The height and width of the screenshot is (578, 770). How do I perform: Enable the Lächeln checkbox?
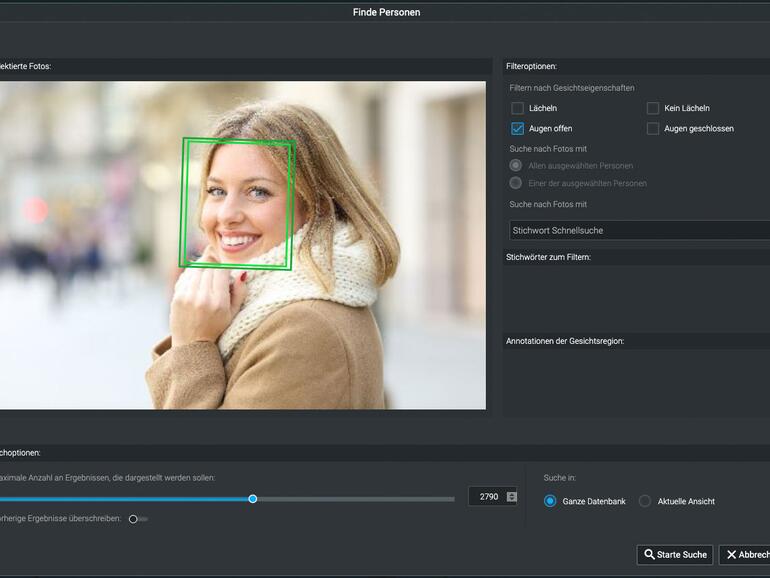pyautogui.click(x=517, y=108)
